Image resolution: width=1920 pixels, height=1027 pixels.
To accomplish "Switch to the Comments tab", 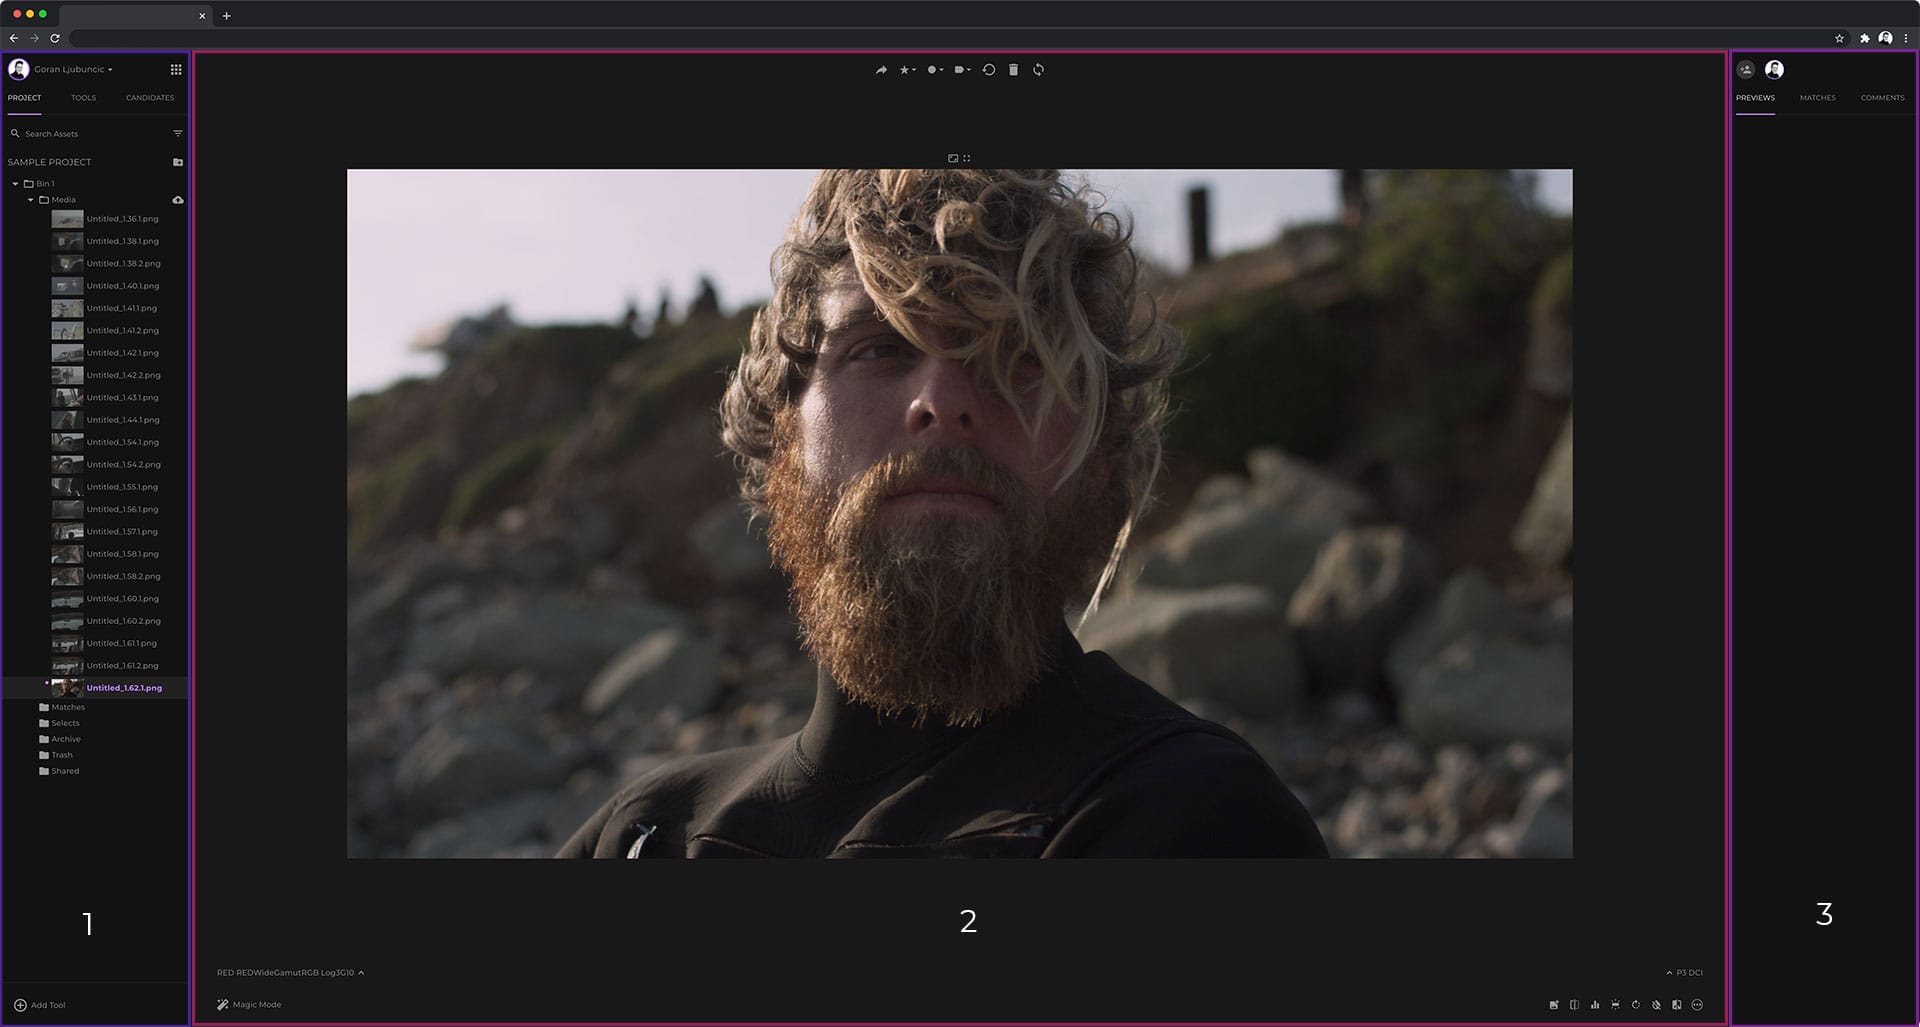I will (x=1882, y=98).
